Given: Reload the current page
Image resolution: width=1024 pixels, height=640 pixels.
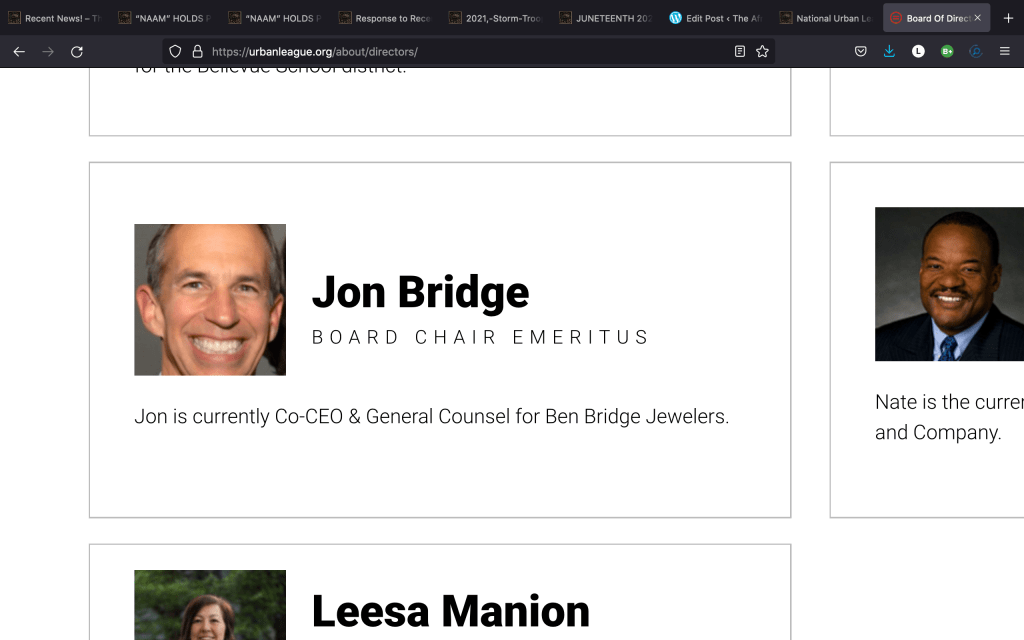Looking at the screenshot, I should pos(76,52).
